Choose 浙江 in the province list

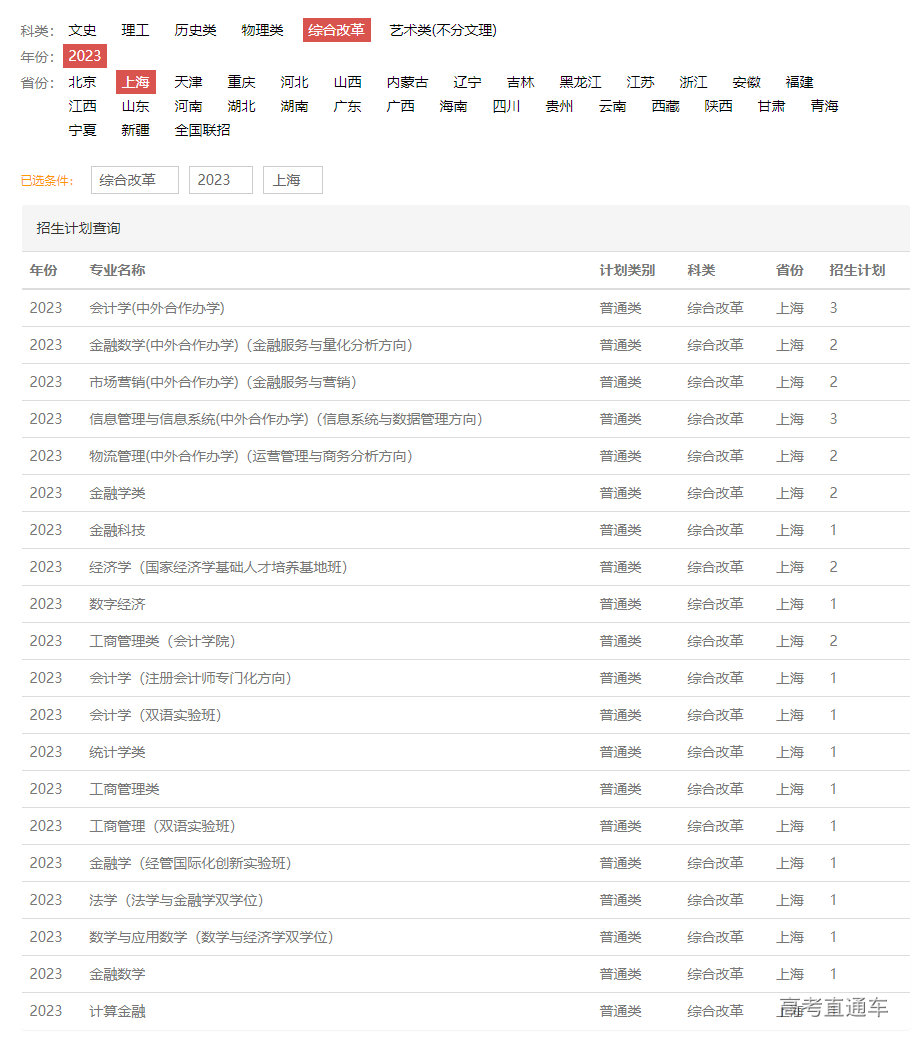click(x=693, y=82)
